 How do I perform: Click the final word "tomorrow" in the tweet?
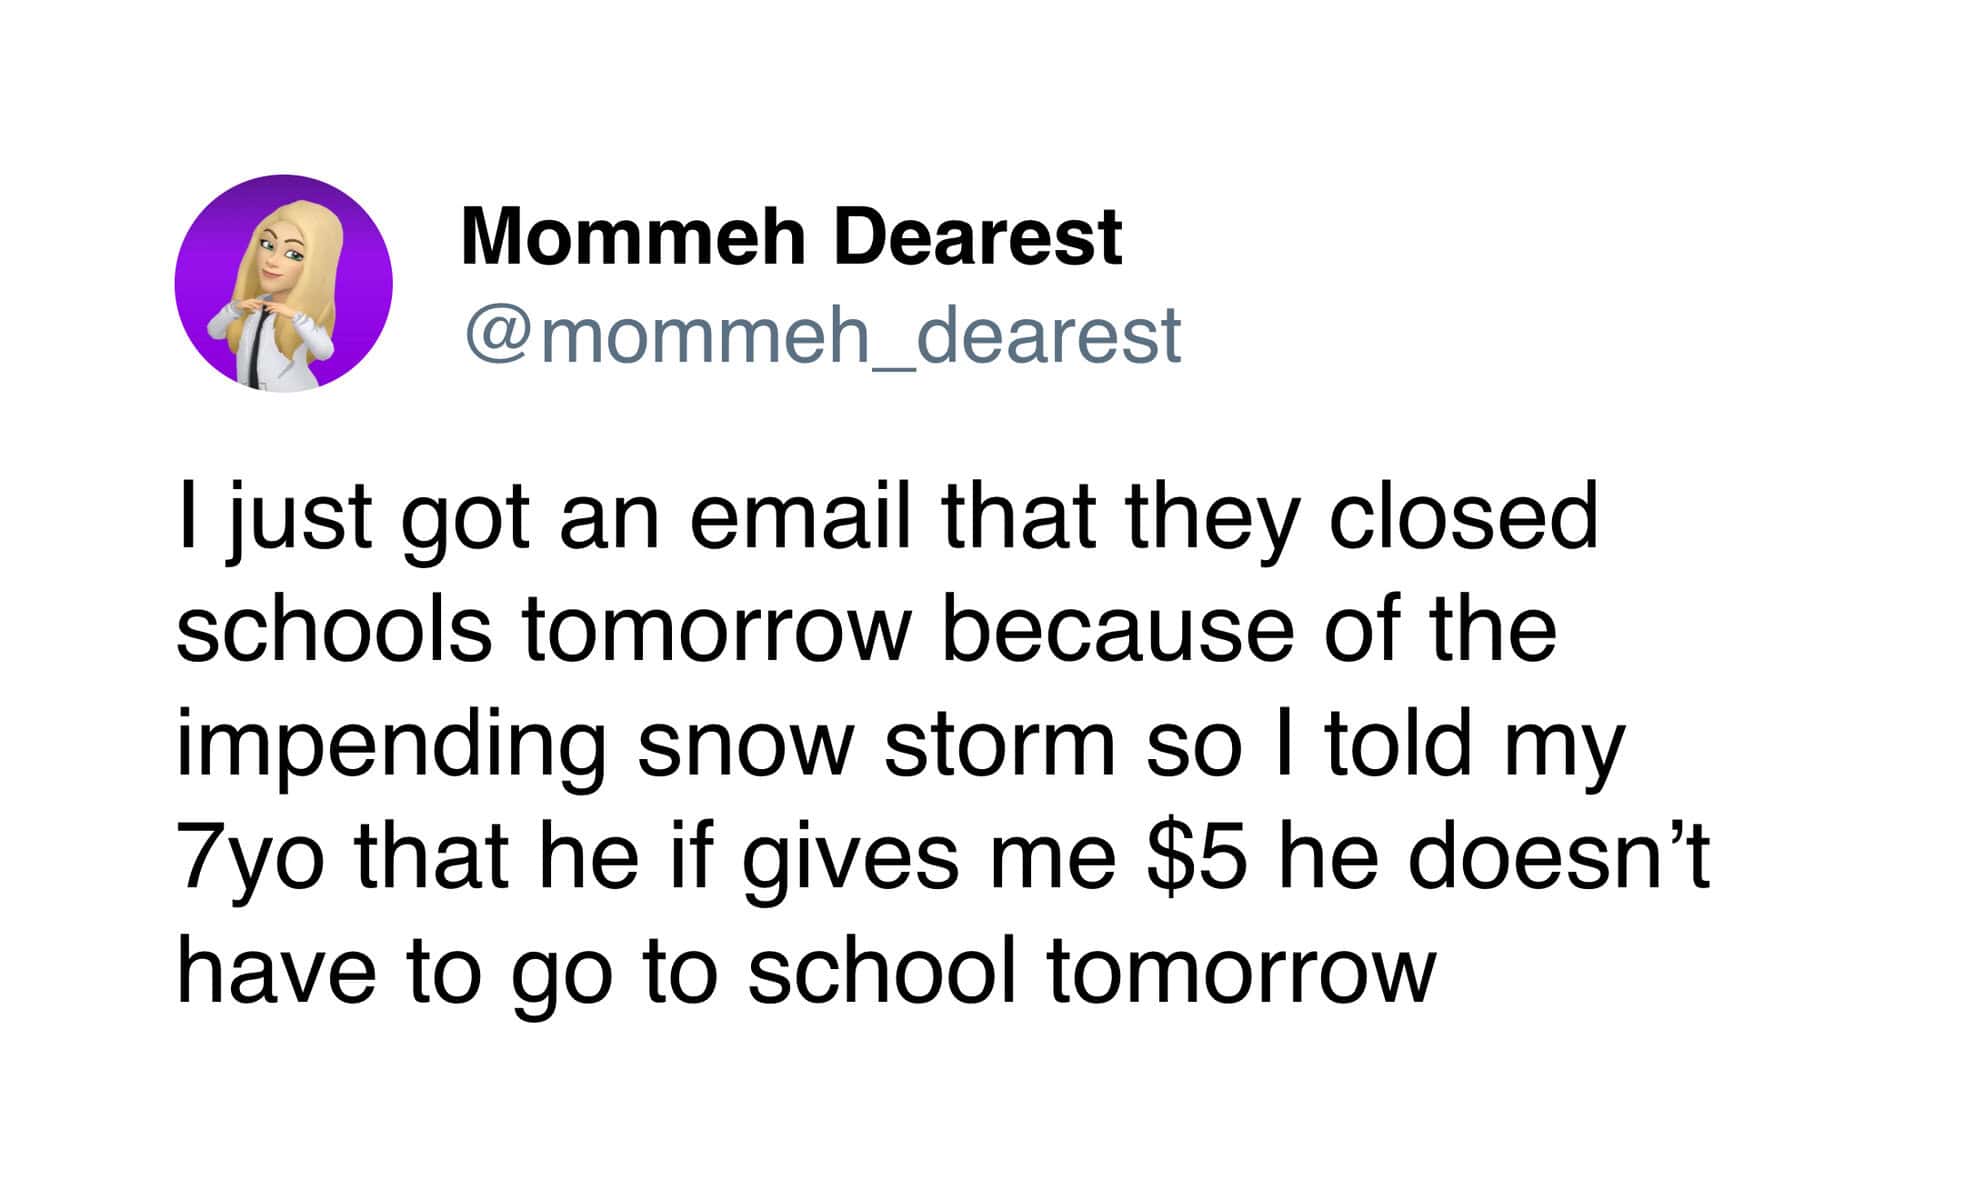1241,972
